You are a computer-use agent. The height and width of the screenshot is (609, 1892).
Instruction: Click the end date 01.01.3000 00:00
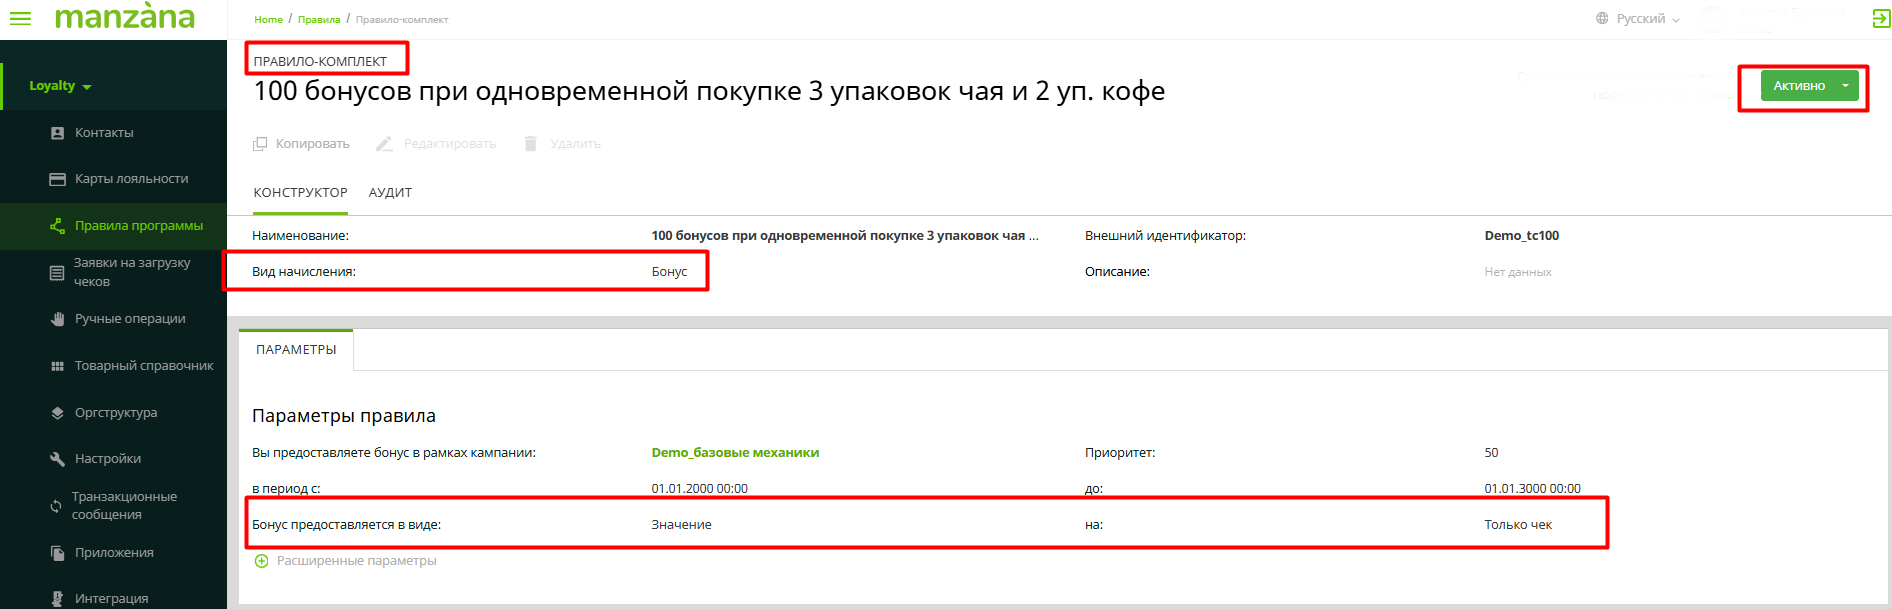1532,489
